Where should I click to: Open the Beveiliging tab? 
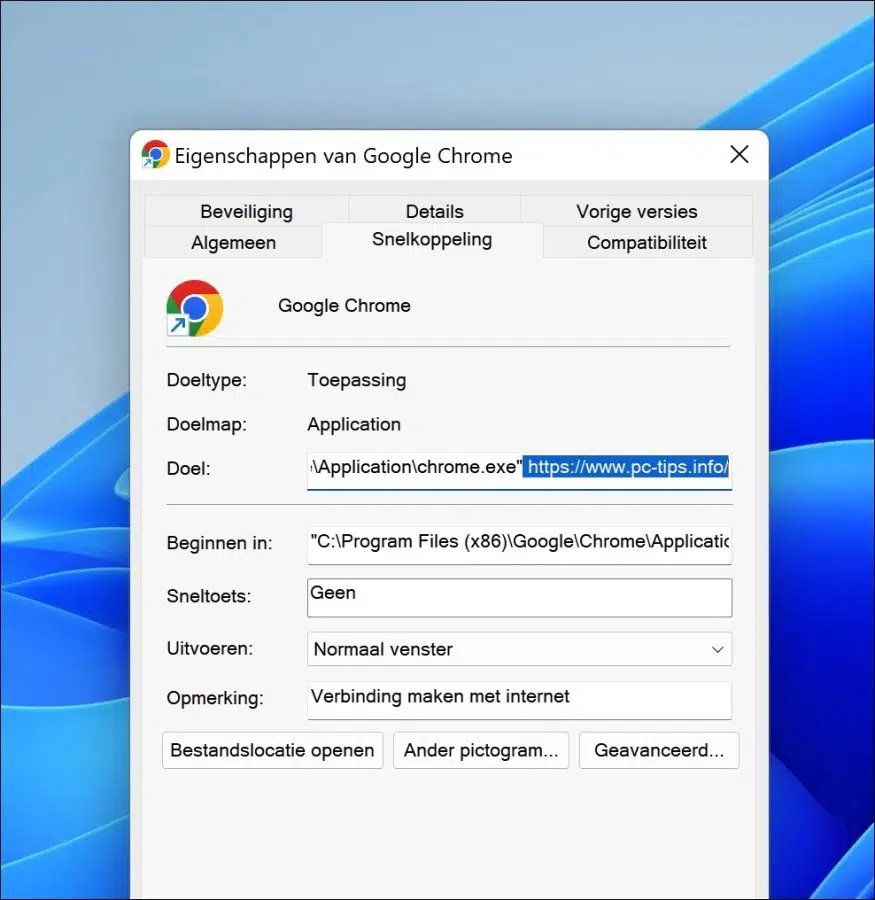246,211
